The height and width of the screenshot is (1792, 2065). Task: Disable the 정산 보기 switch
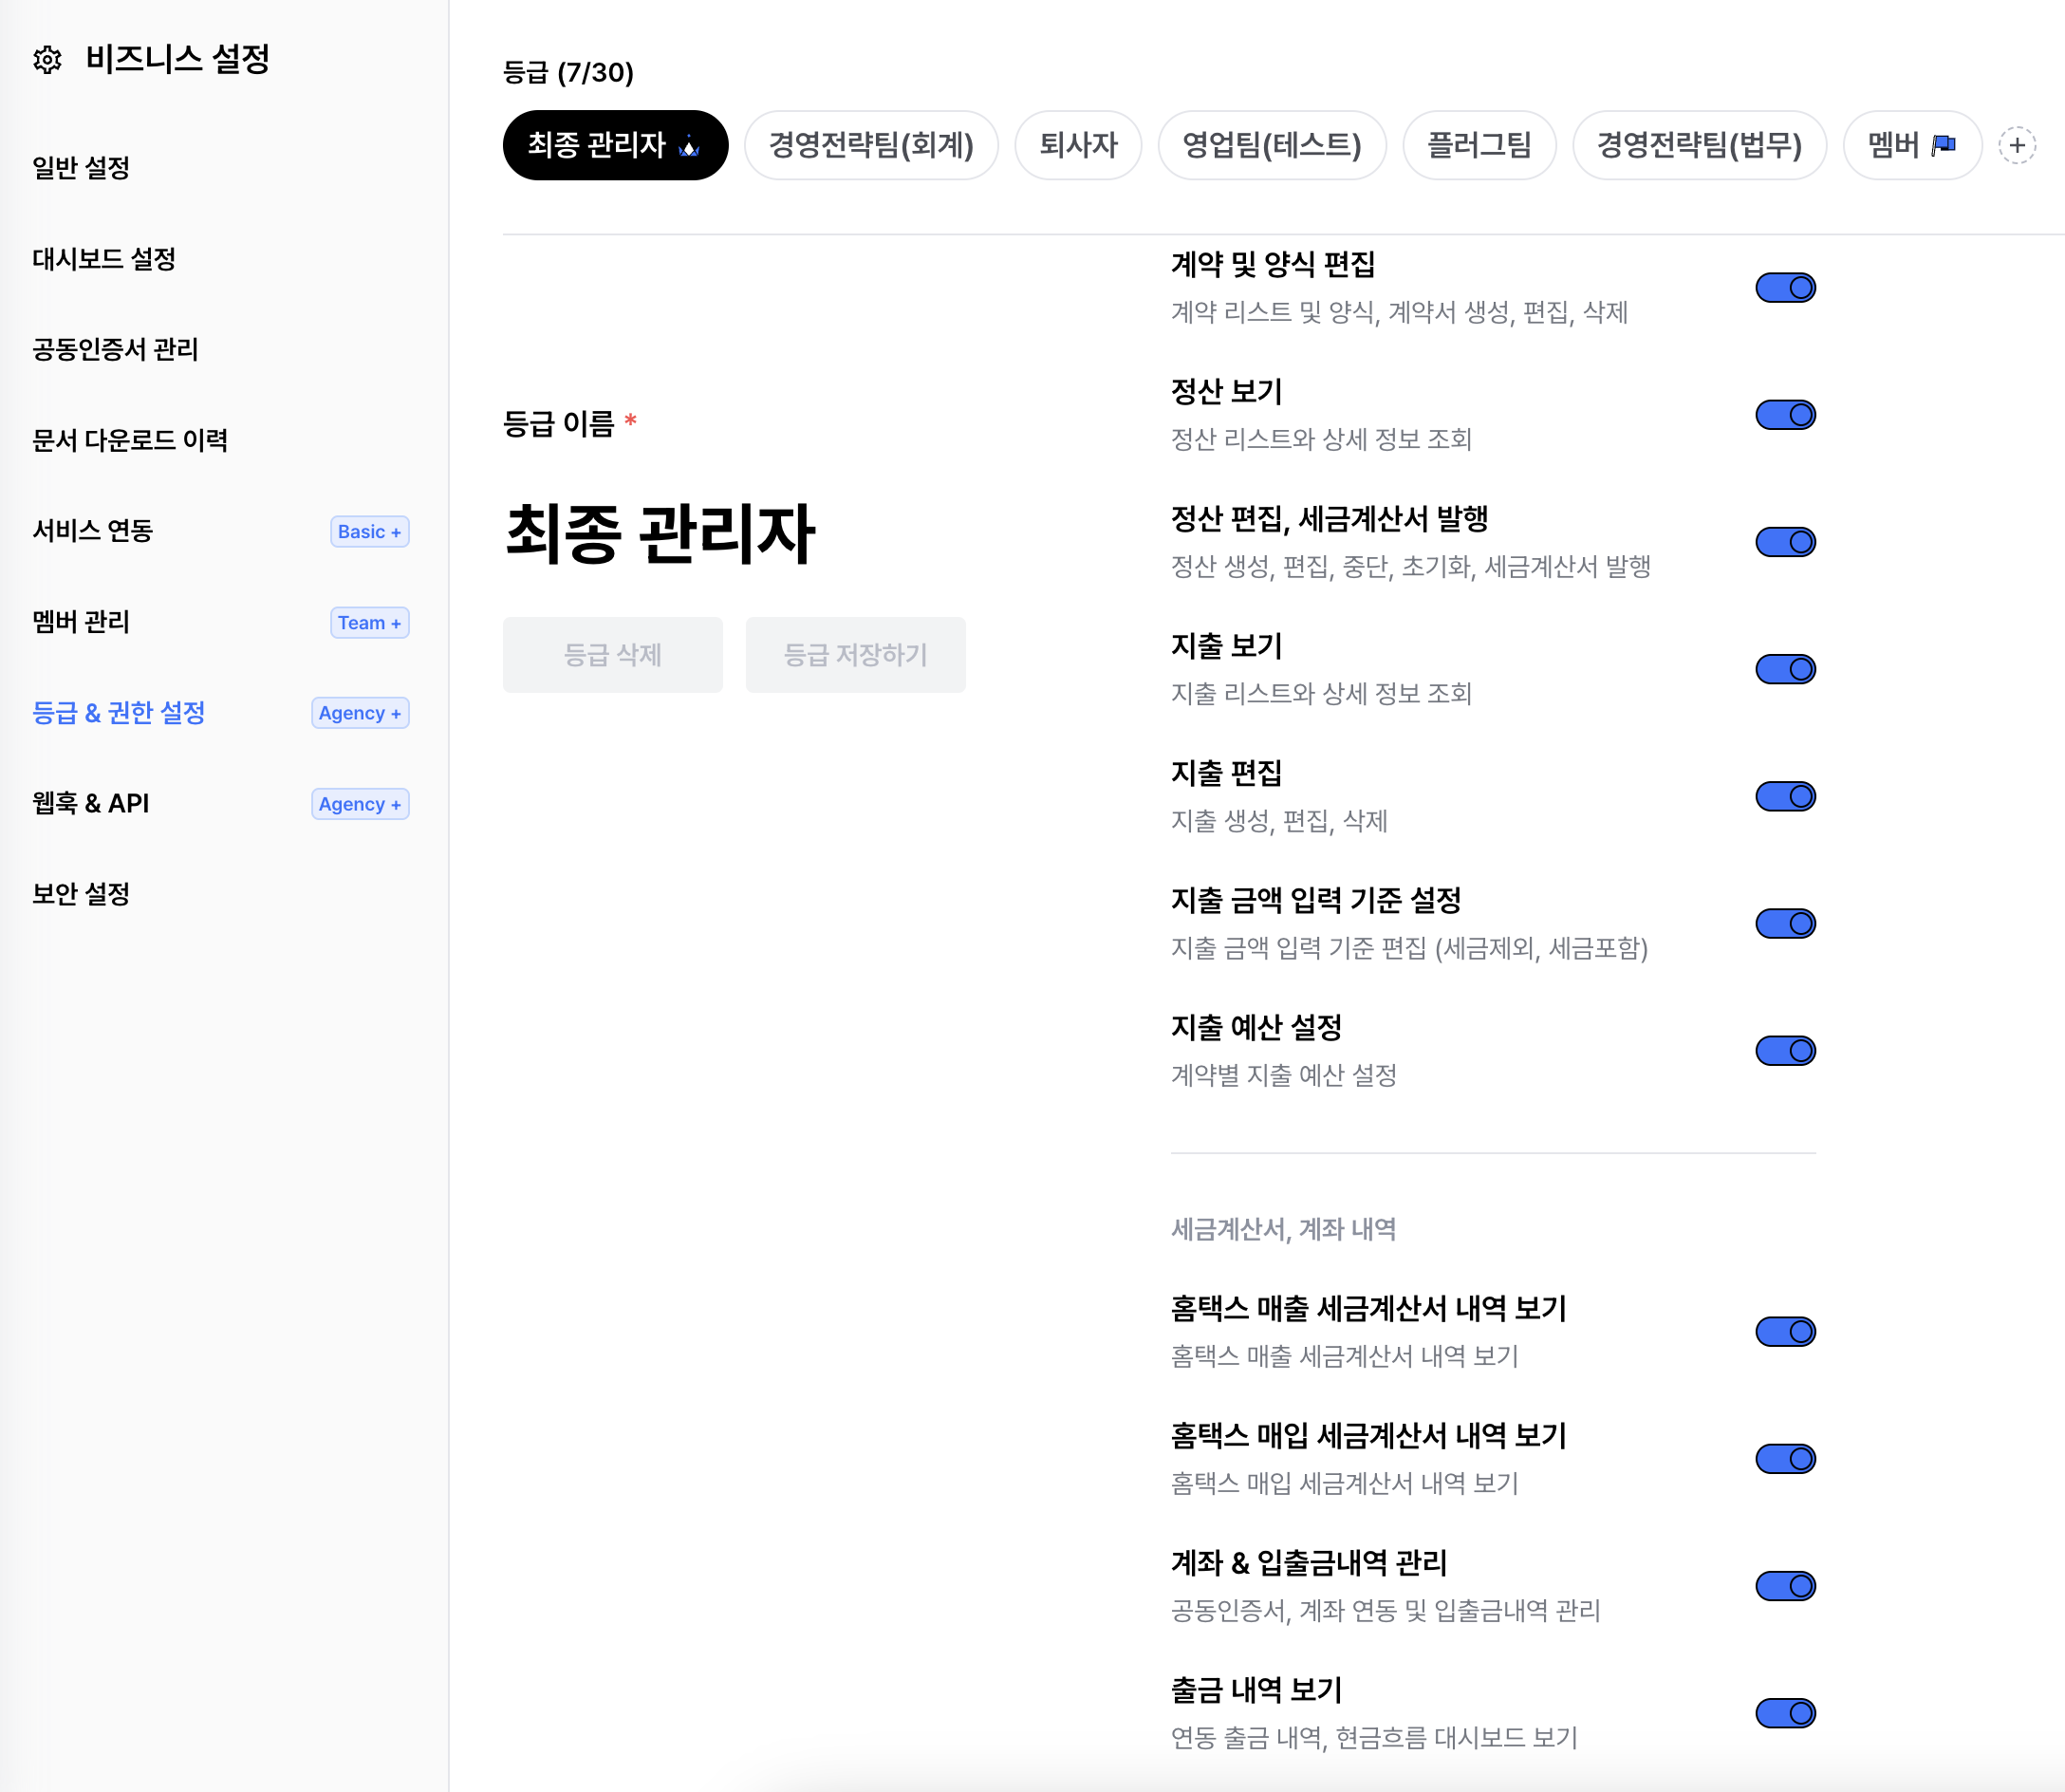pos(1785,415)
